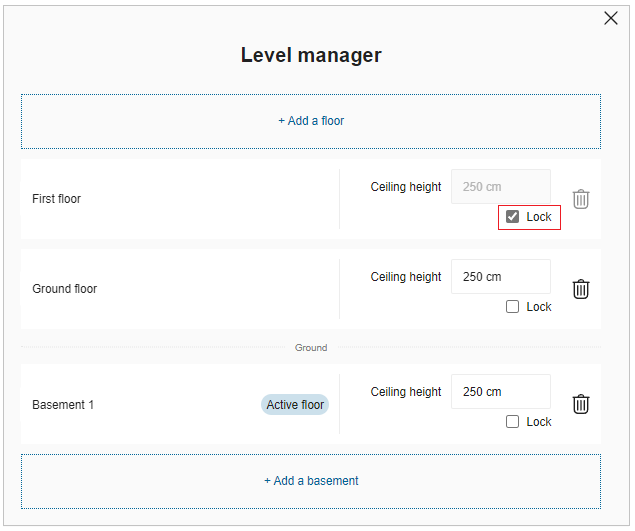Select the Ground floor name label
Screen dimensions: 635x531
click(x=65, y=289)
